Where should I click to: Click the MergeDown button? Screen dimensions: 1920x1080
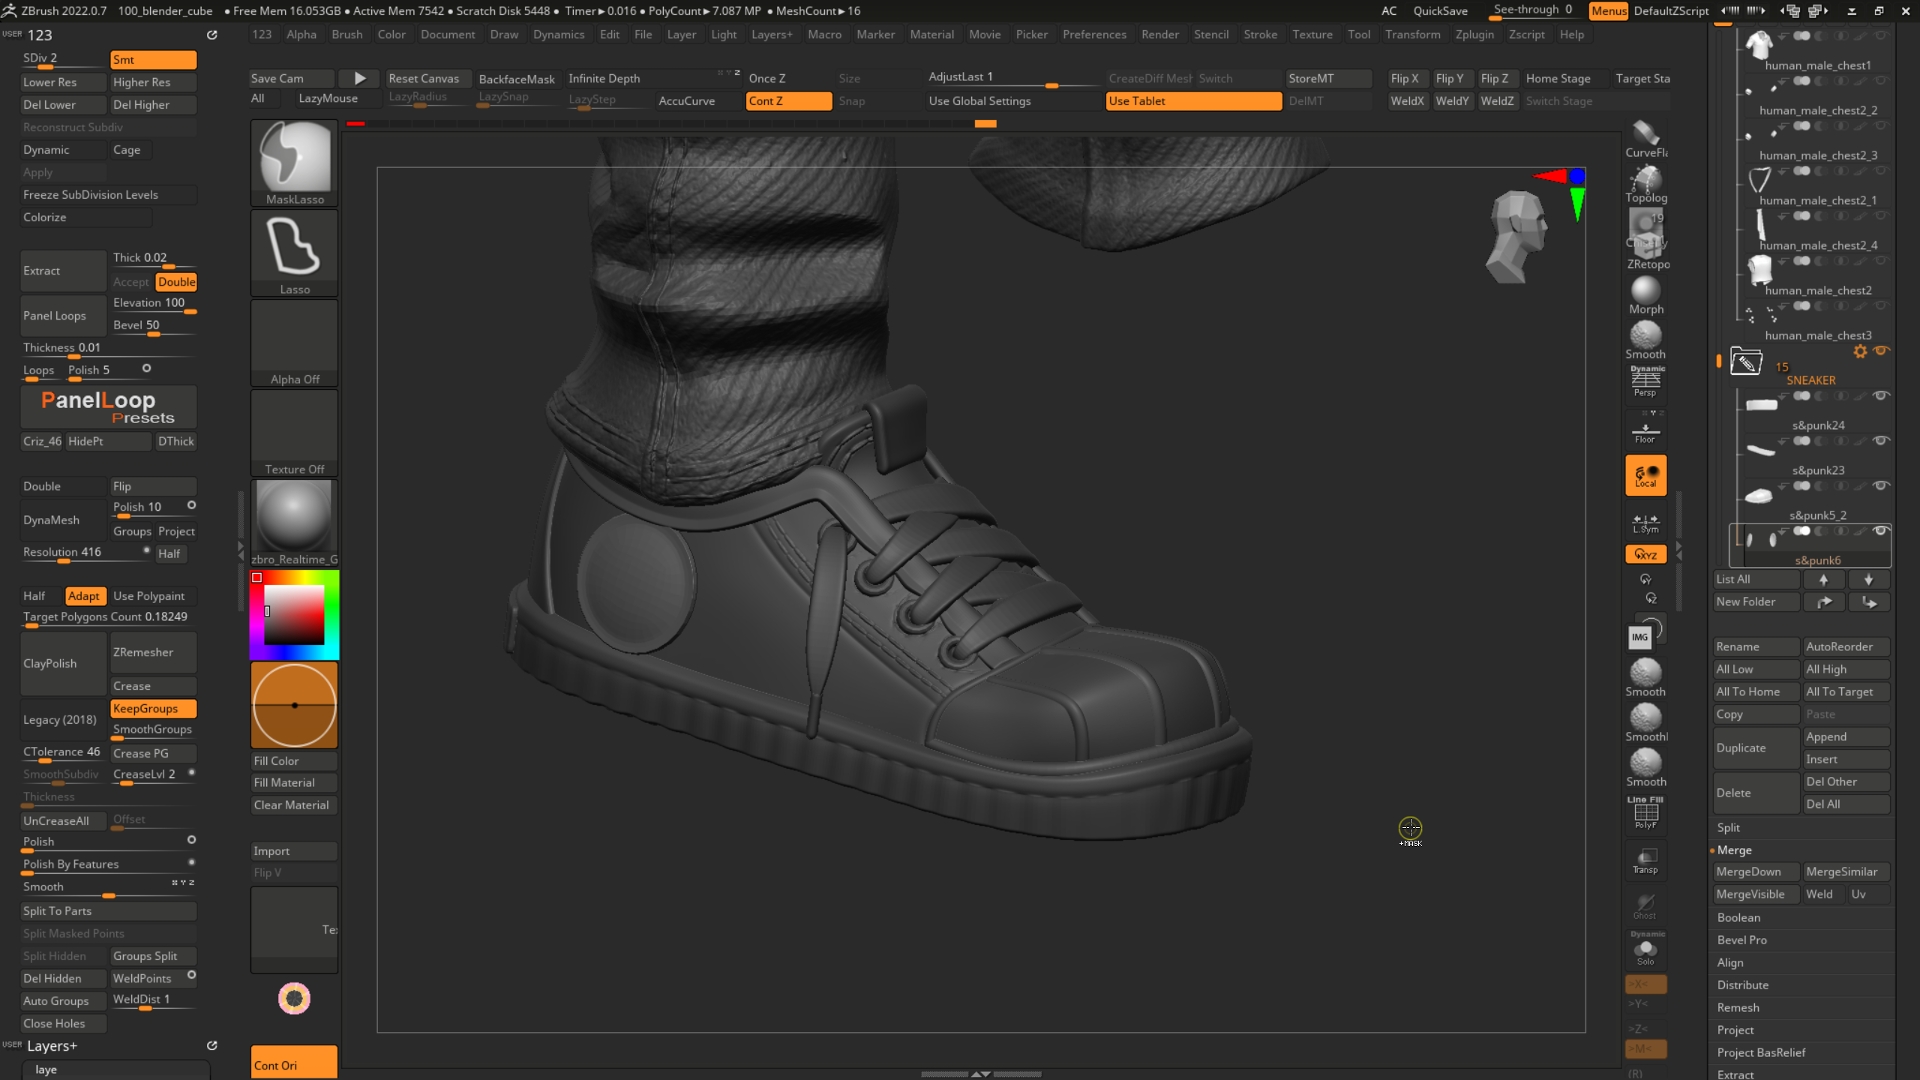coord(1748,872)
